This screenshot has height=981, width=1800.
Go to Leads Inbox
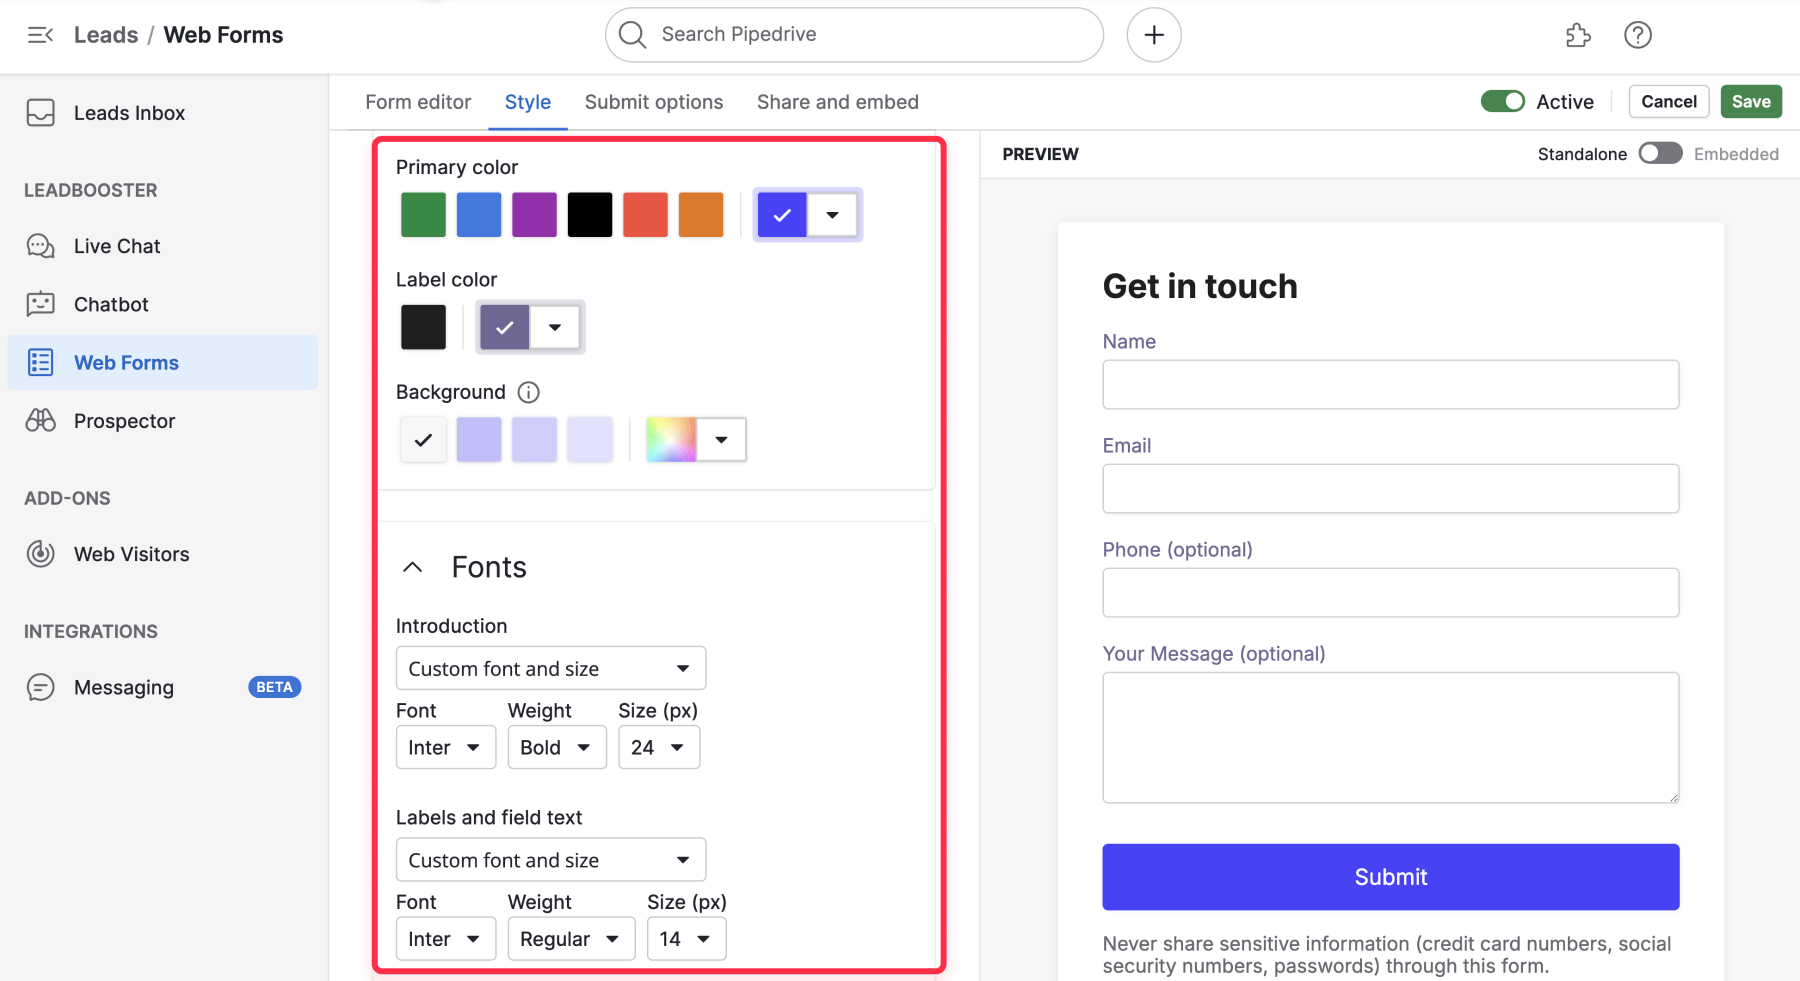[129, 113]
